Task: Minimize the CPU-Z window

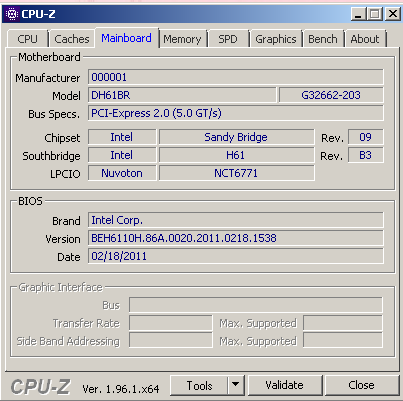Action: tap(359, 14)
